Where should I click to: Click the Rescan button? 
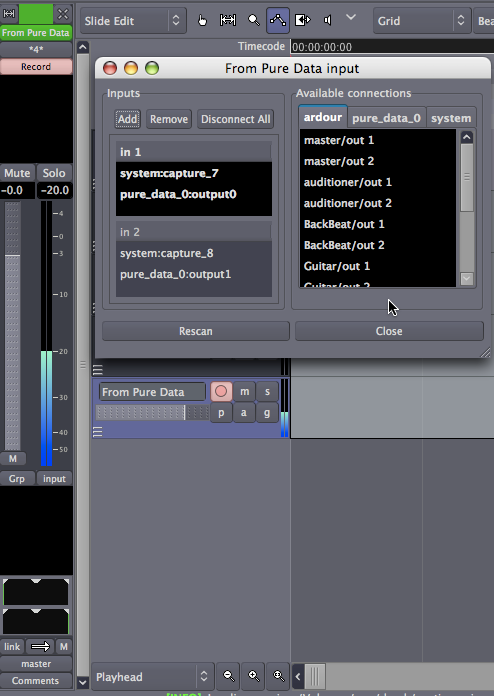tap(196, 331)
